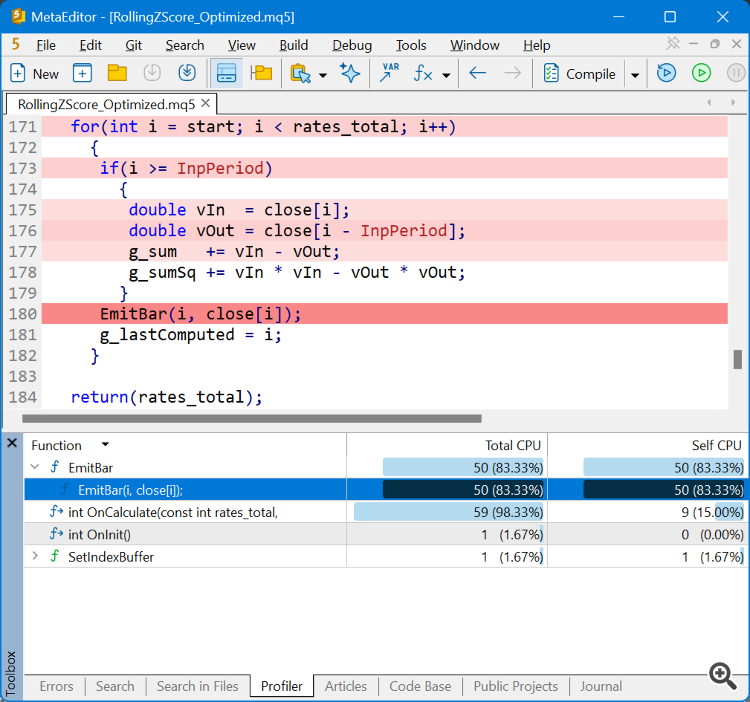Open file using yellow folder icon
The width and height of the screenshot is (750, 702).
pyautogui.click(x=117, y=74)
